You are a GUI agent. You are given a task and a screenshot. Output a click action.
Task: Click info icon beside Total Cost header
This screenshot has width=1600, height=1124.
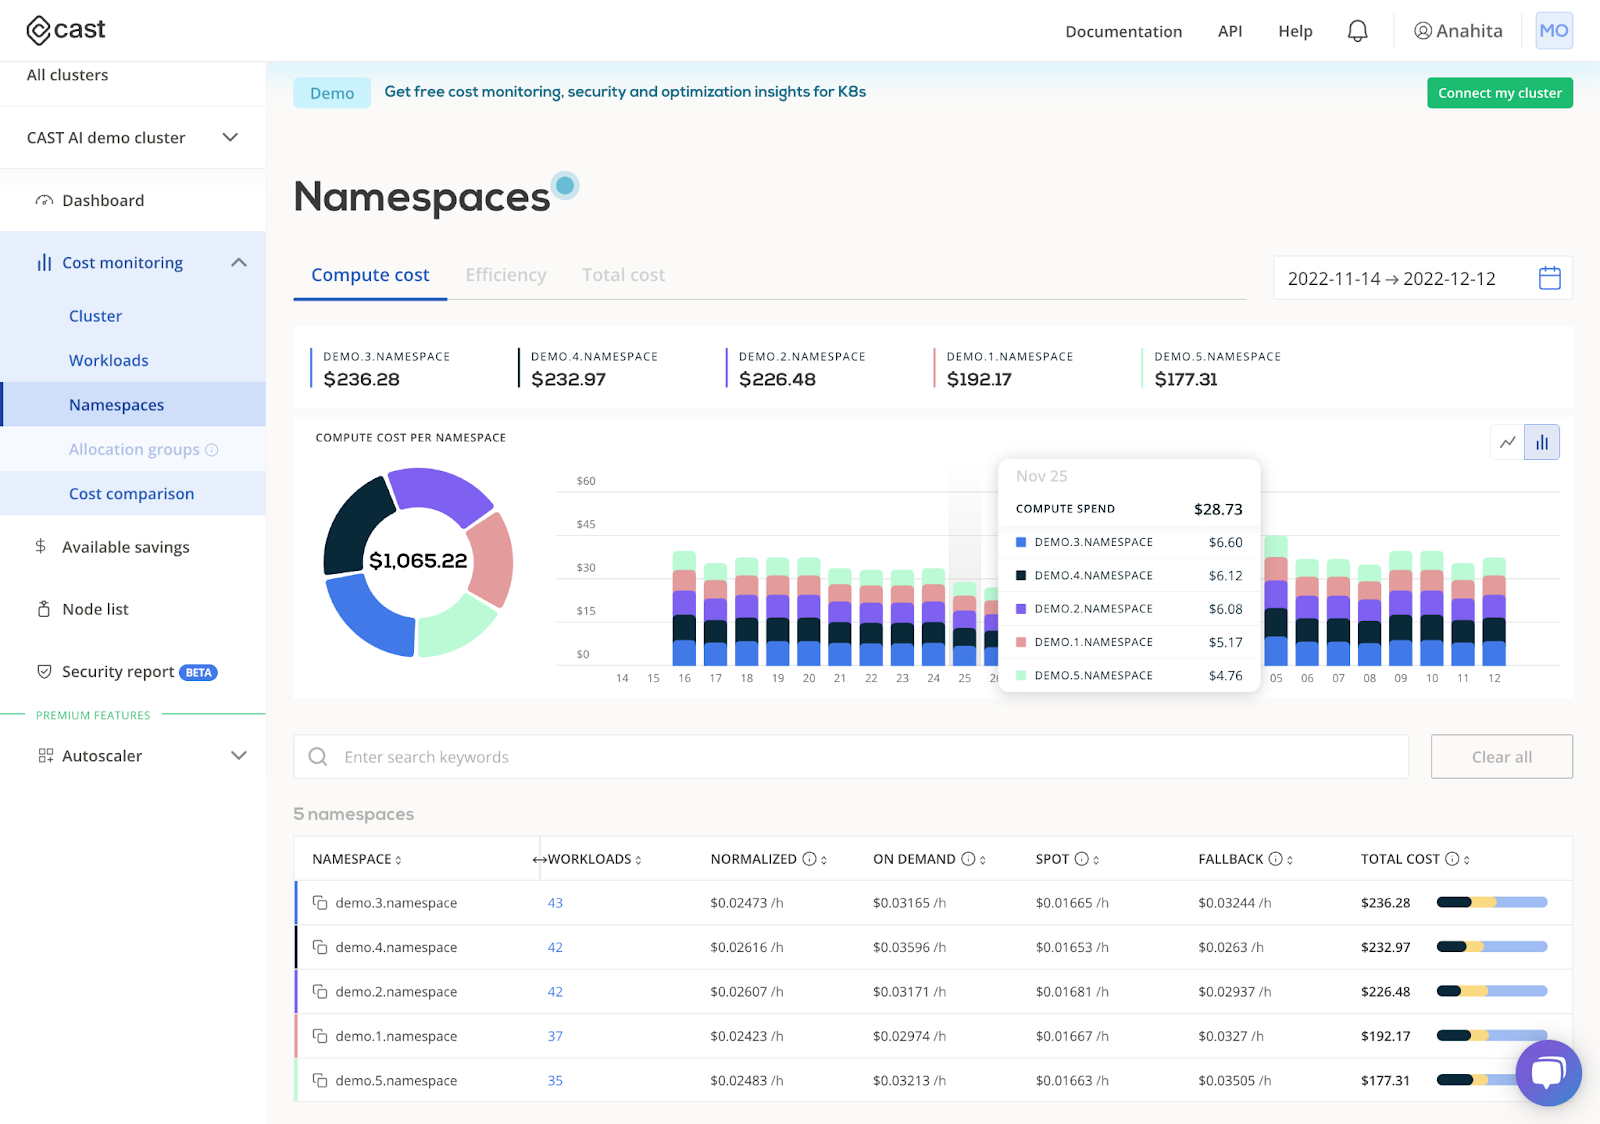[x=1452, y=859]
